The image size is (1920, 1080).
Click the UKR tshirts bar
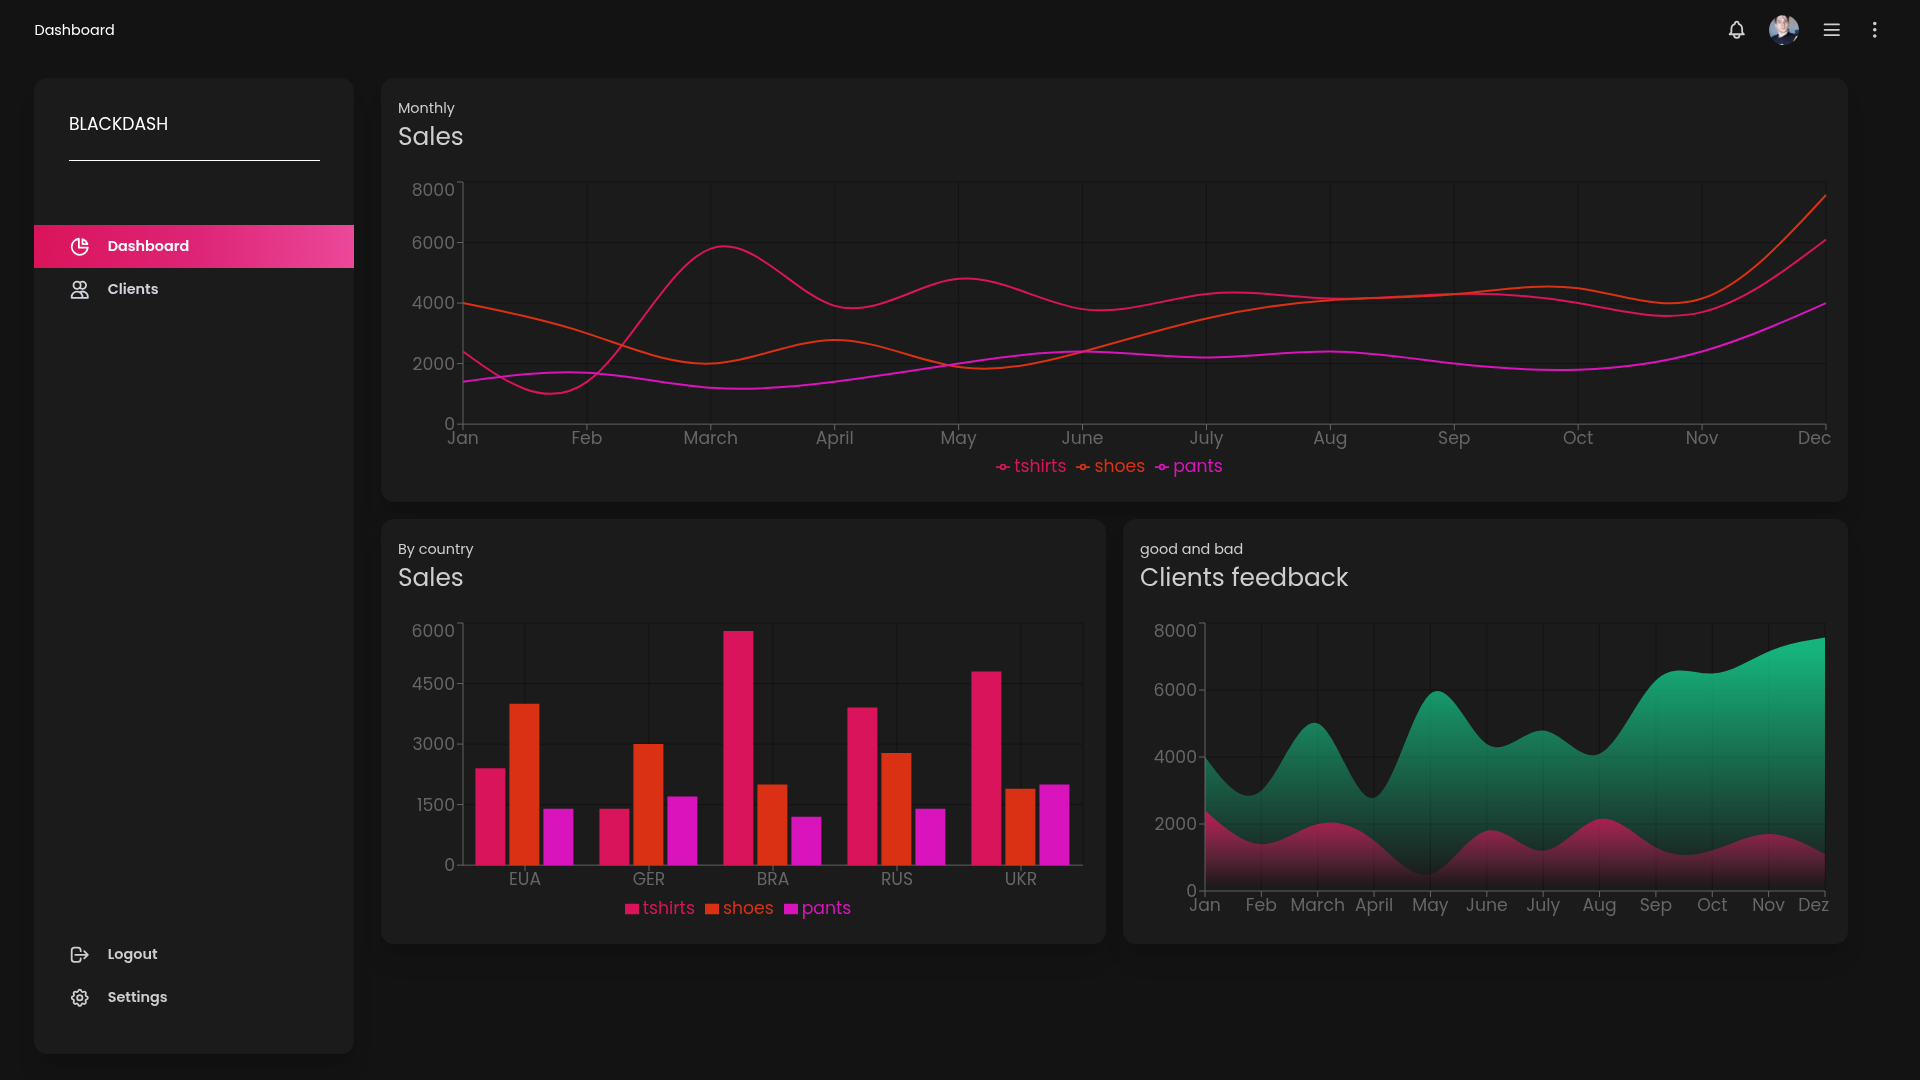coord(986,768)
